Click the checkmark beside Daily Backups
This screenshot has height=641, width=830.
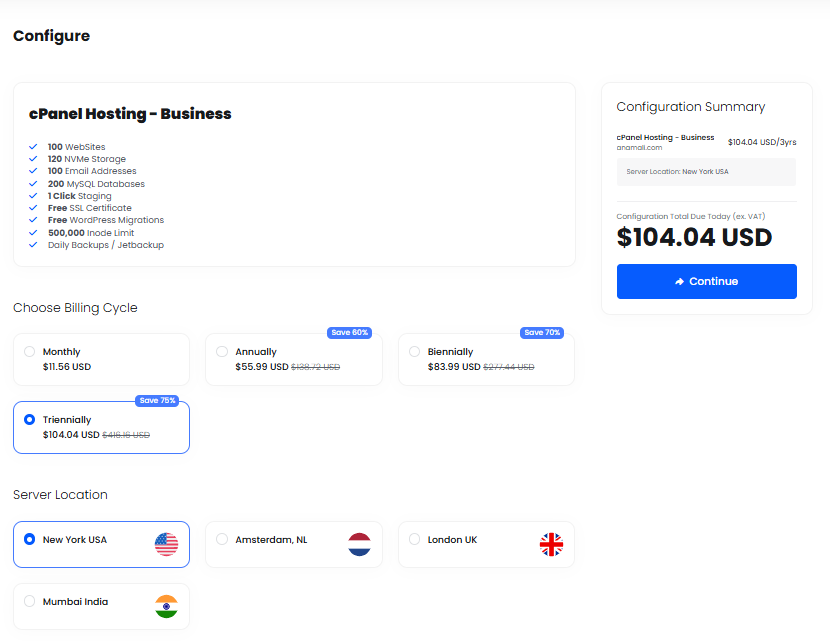tap(33, 245)
